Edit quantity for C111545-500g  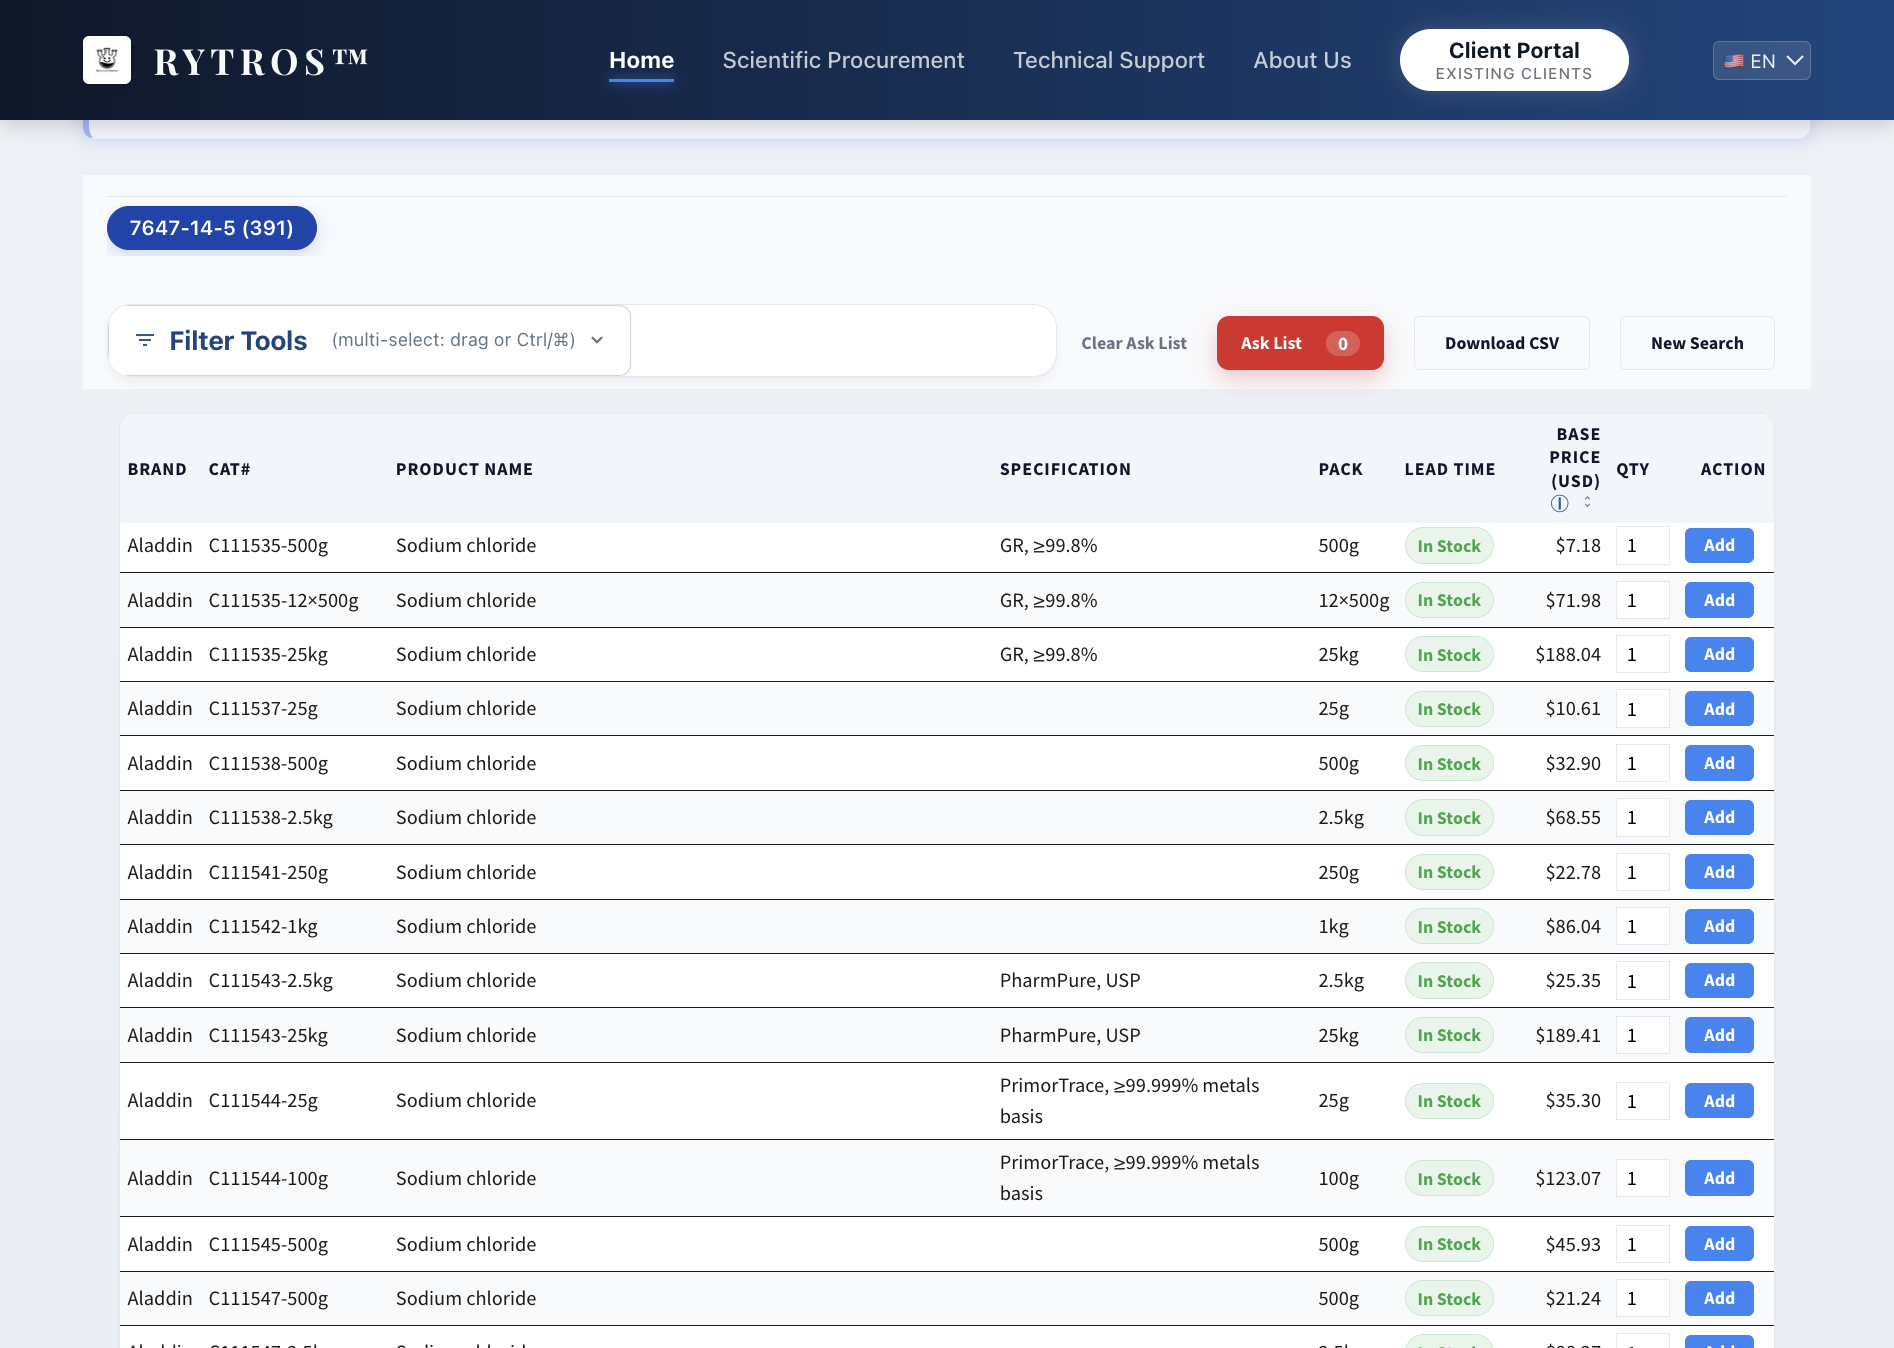(x=1642, y=1244)
